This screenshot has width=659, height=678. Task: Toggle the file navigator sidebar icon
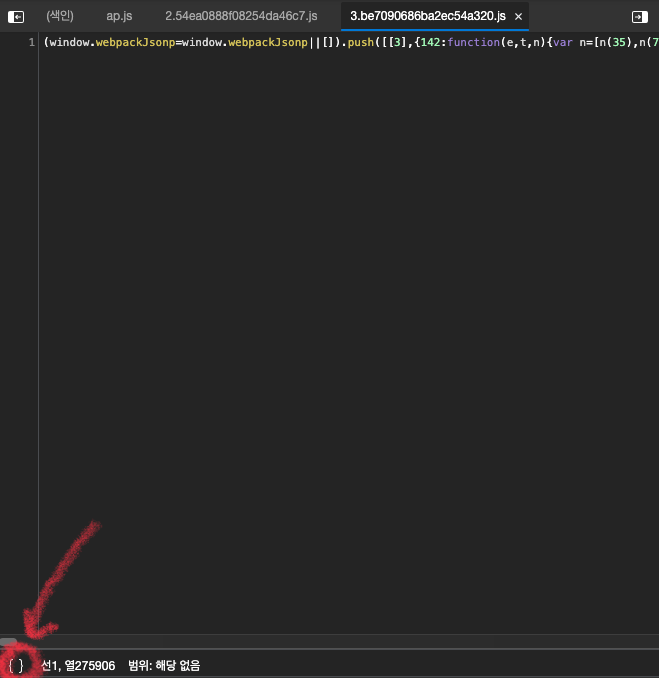pos(16,17)
